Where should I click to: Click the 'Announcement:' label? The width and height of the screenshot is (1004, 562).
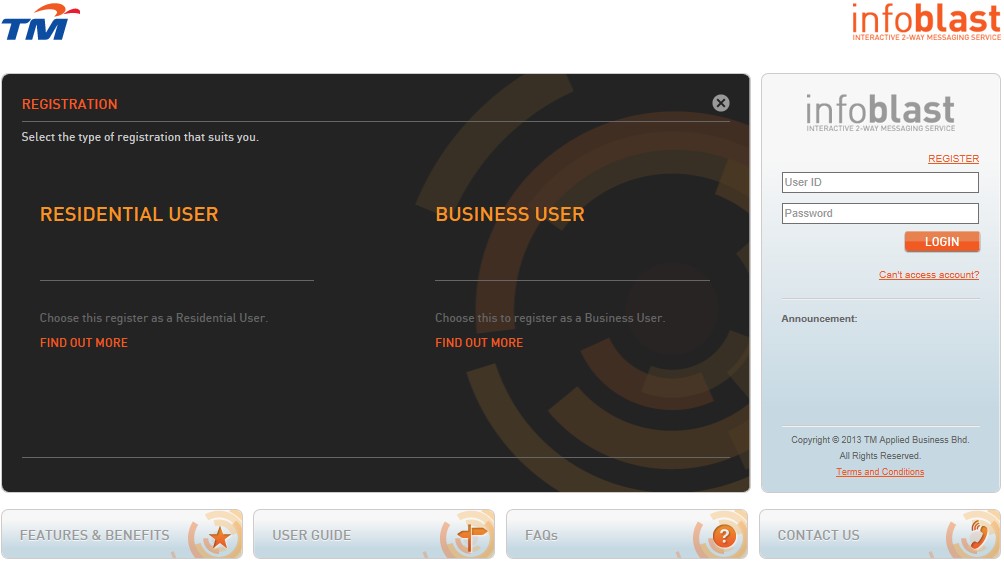tap(819, 319)
